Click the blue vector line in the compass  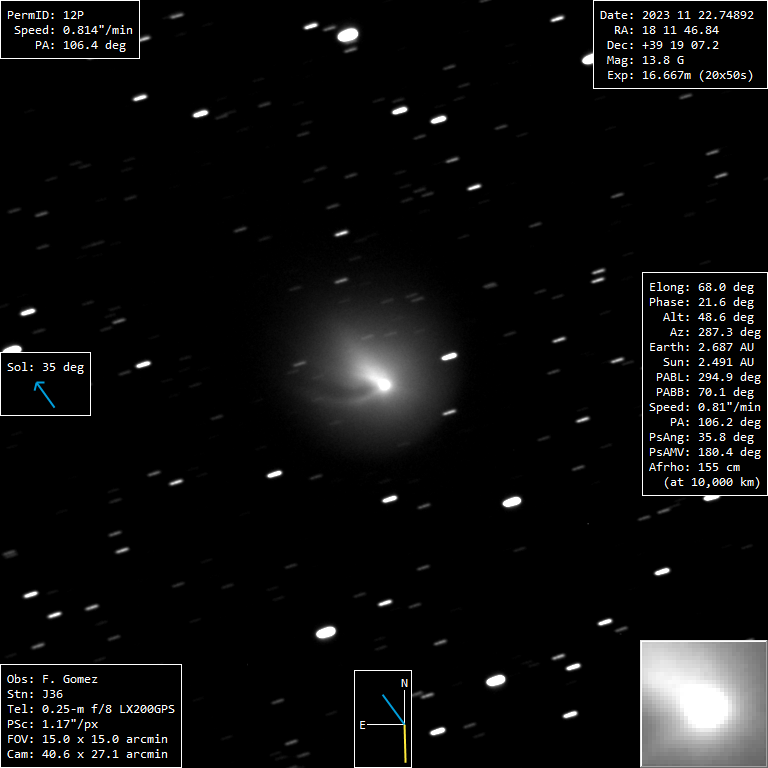[x=393, y=709]
